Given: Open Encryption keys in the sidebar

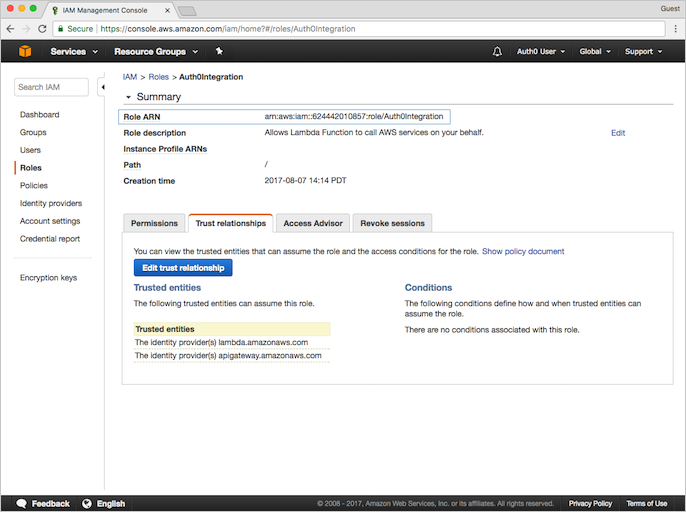Looking at the screenshot, I should click(48, 278).
